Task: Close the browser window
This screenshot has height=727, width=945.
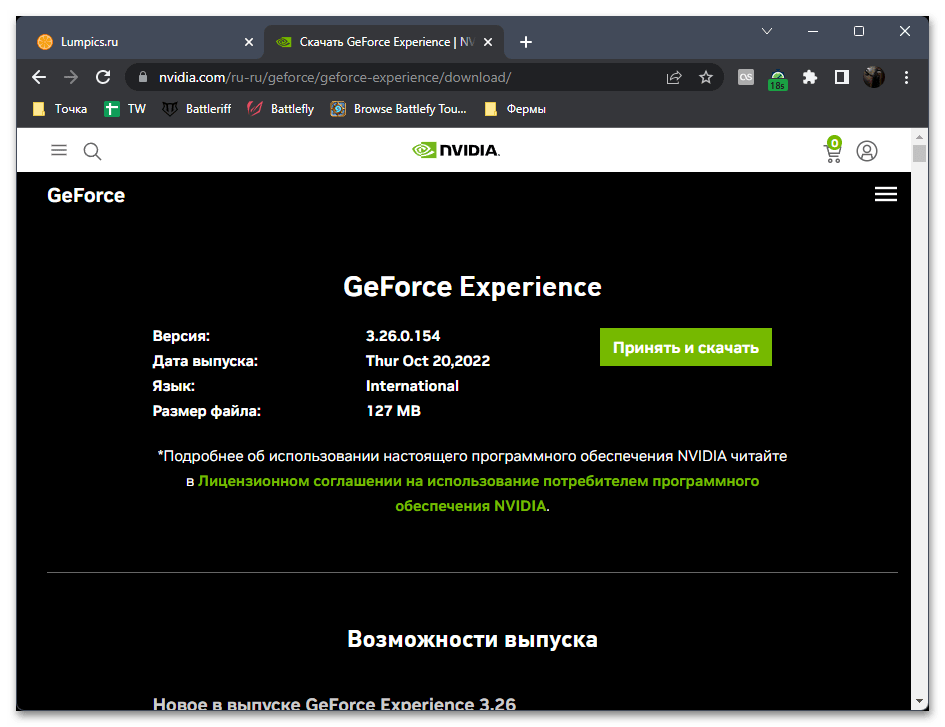Action: (x=905, y=31)
